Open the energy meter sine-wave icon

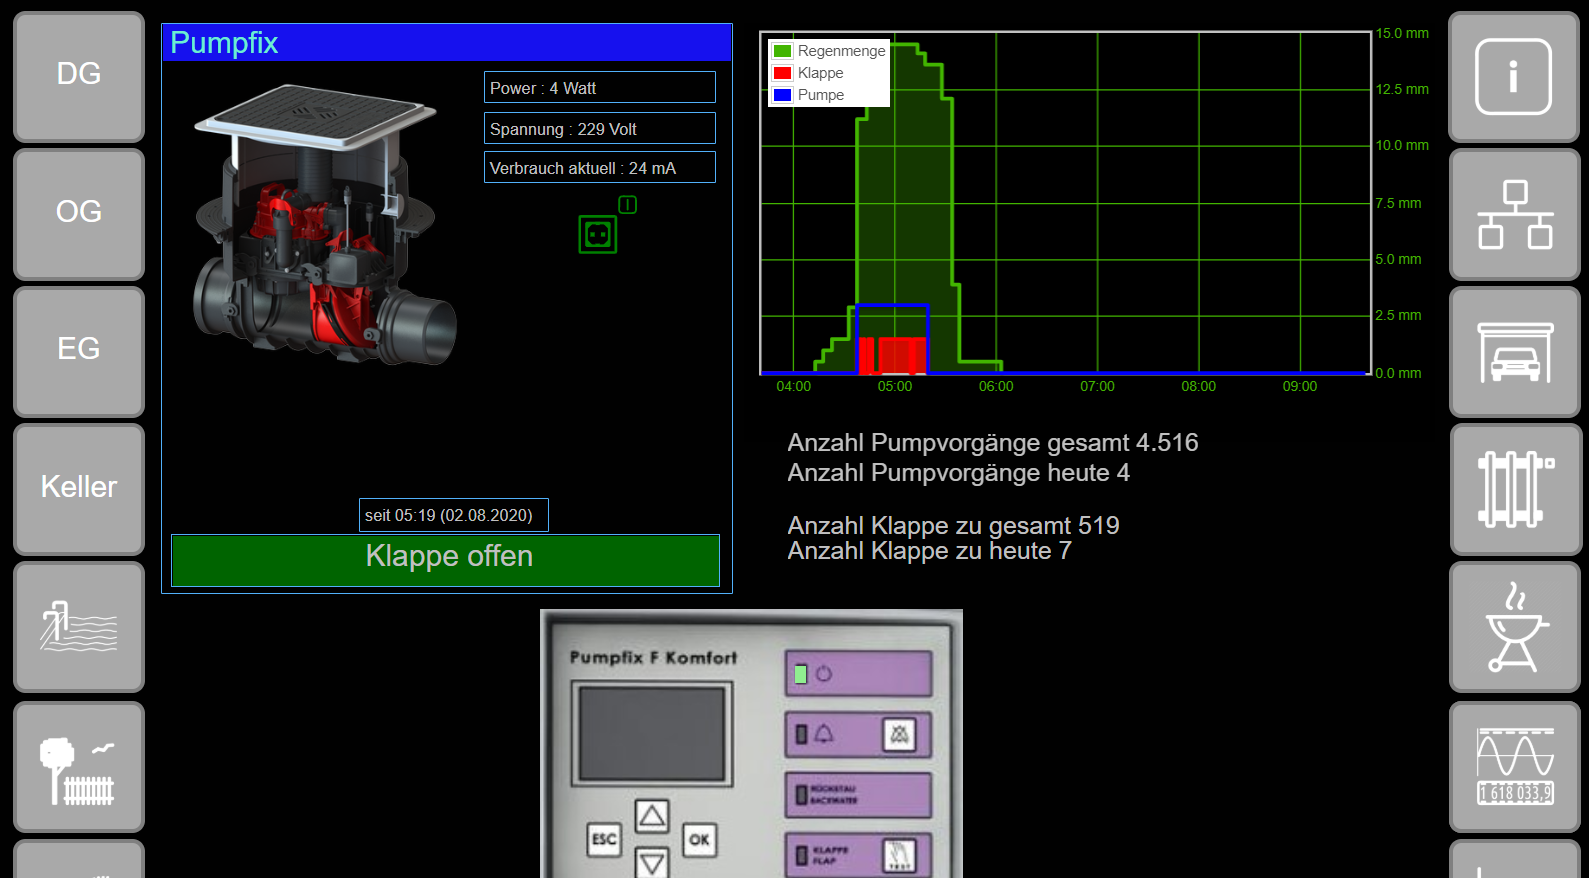(1515, 767)
